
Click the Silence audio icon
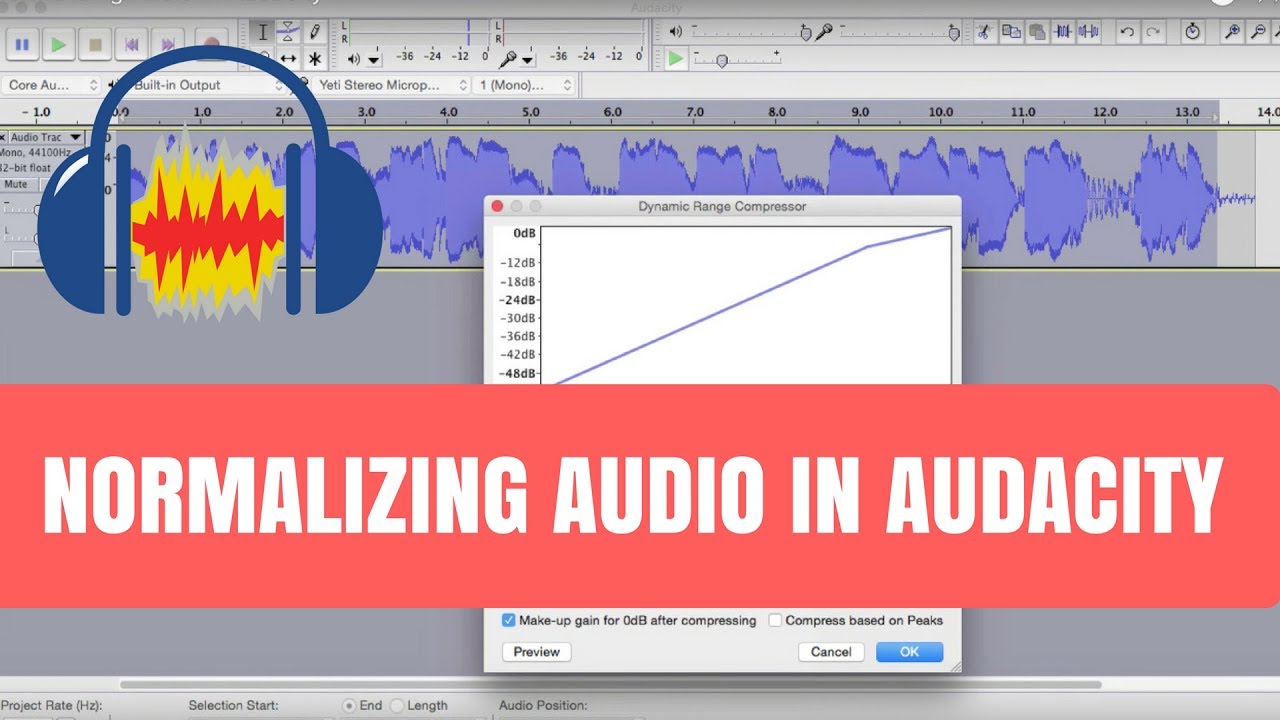click(x=1088, y=32)
